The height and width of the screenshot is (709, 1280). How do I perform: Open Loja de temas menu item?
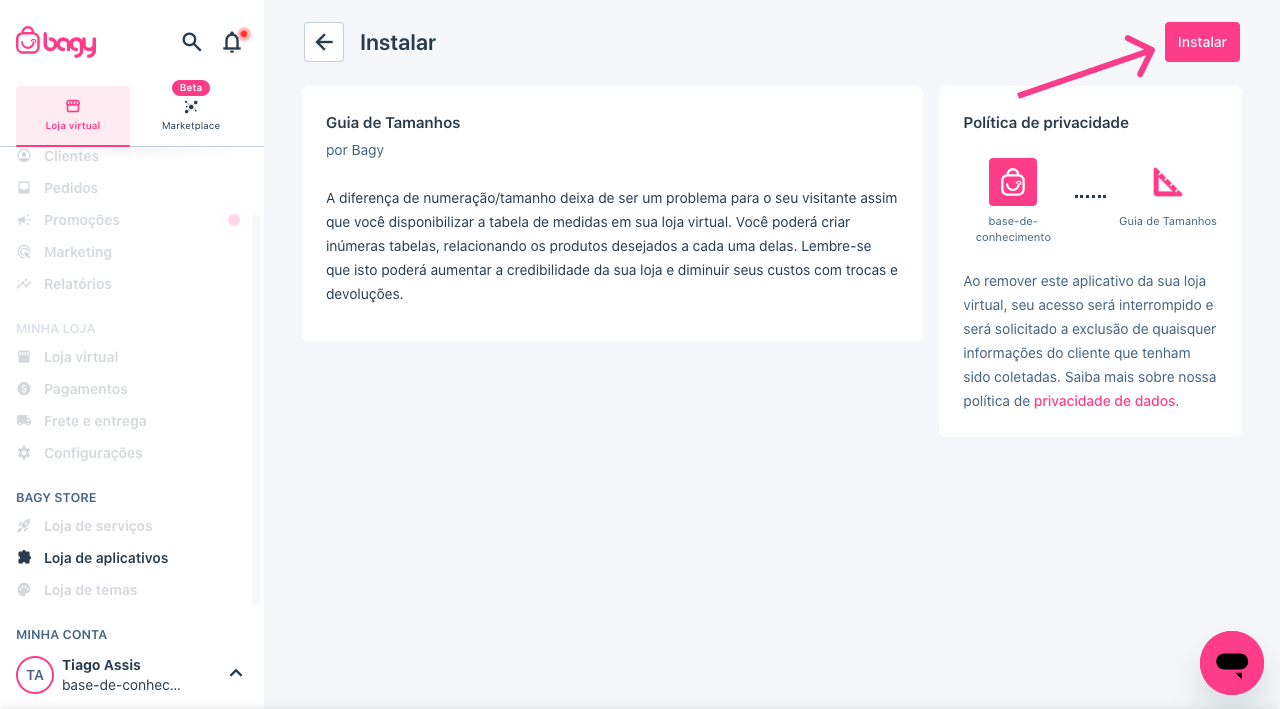(x=91, y=590)
